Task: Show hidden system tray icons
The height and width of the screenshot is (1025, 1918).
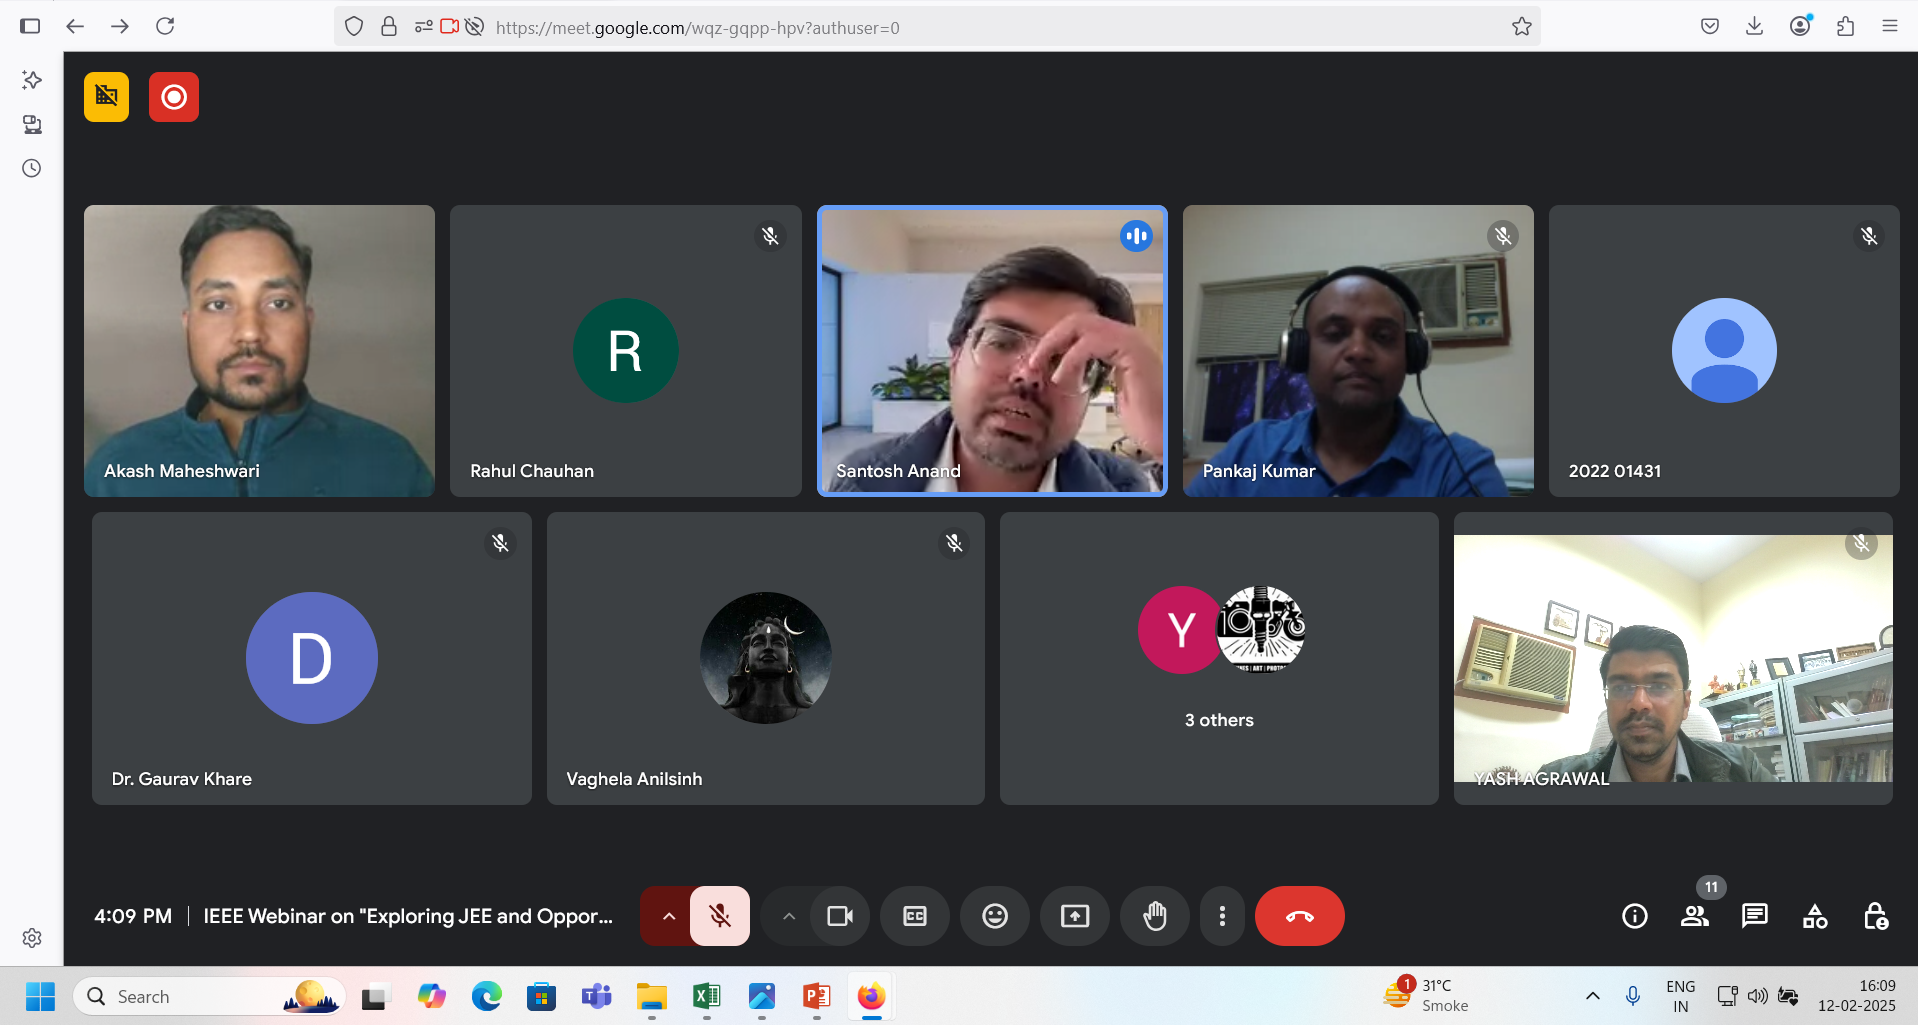Action: (x=1592, y=996)
